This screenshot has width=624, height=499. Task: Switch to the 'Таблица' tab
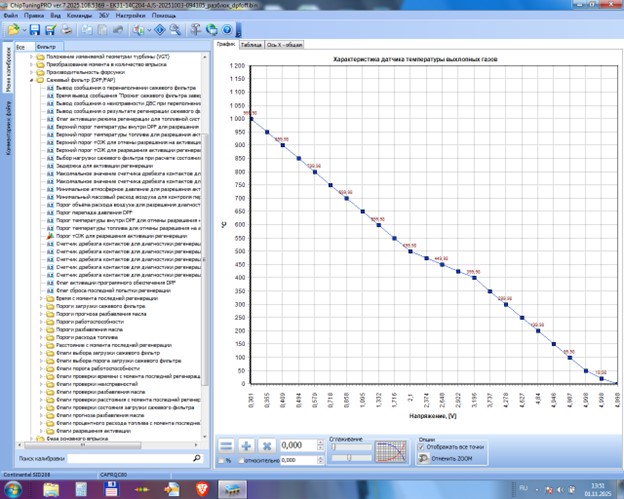(x=251, y=45)
